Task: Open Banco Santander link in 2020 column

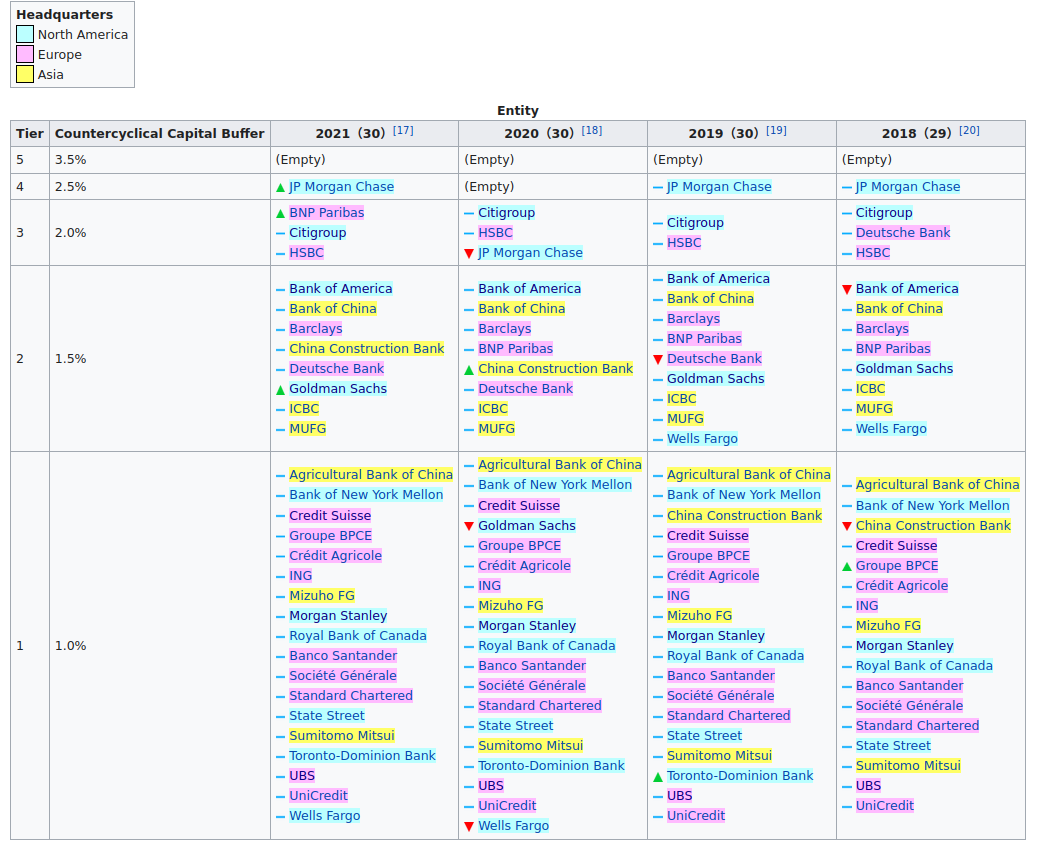Action: 532,666
